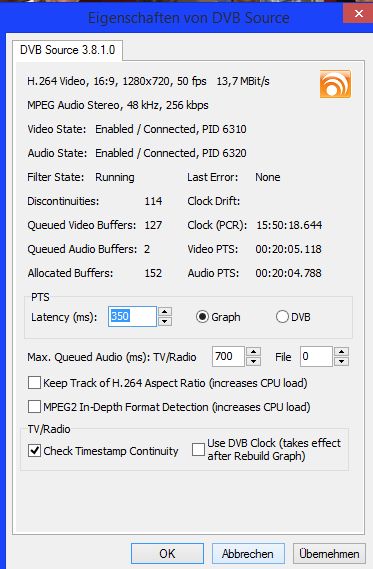This screenshot has height=569, width=373.
Task: Click the TV/Radio queued audio field
Action: coord(228,356)
